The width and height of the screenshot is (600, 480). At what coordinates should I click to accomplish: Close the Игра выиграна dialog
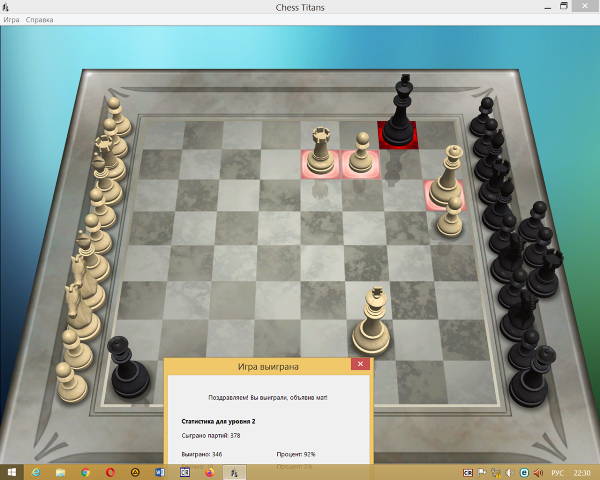point(360,366)
